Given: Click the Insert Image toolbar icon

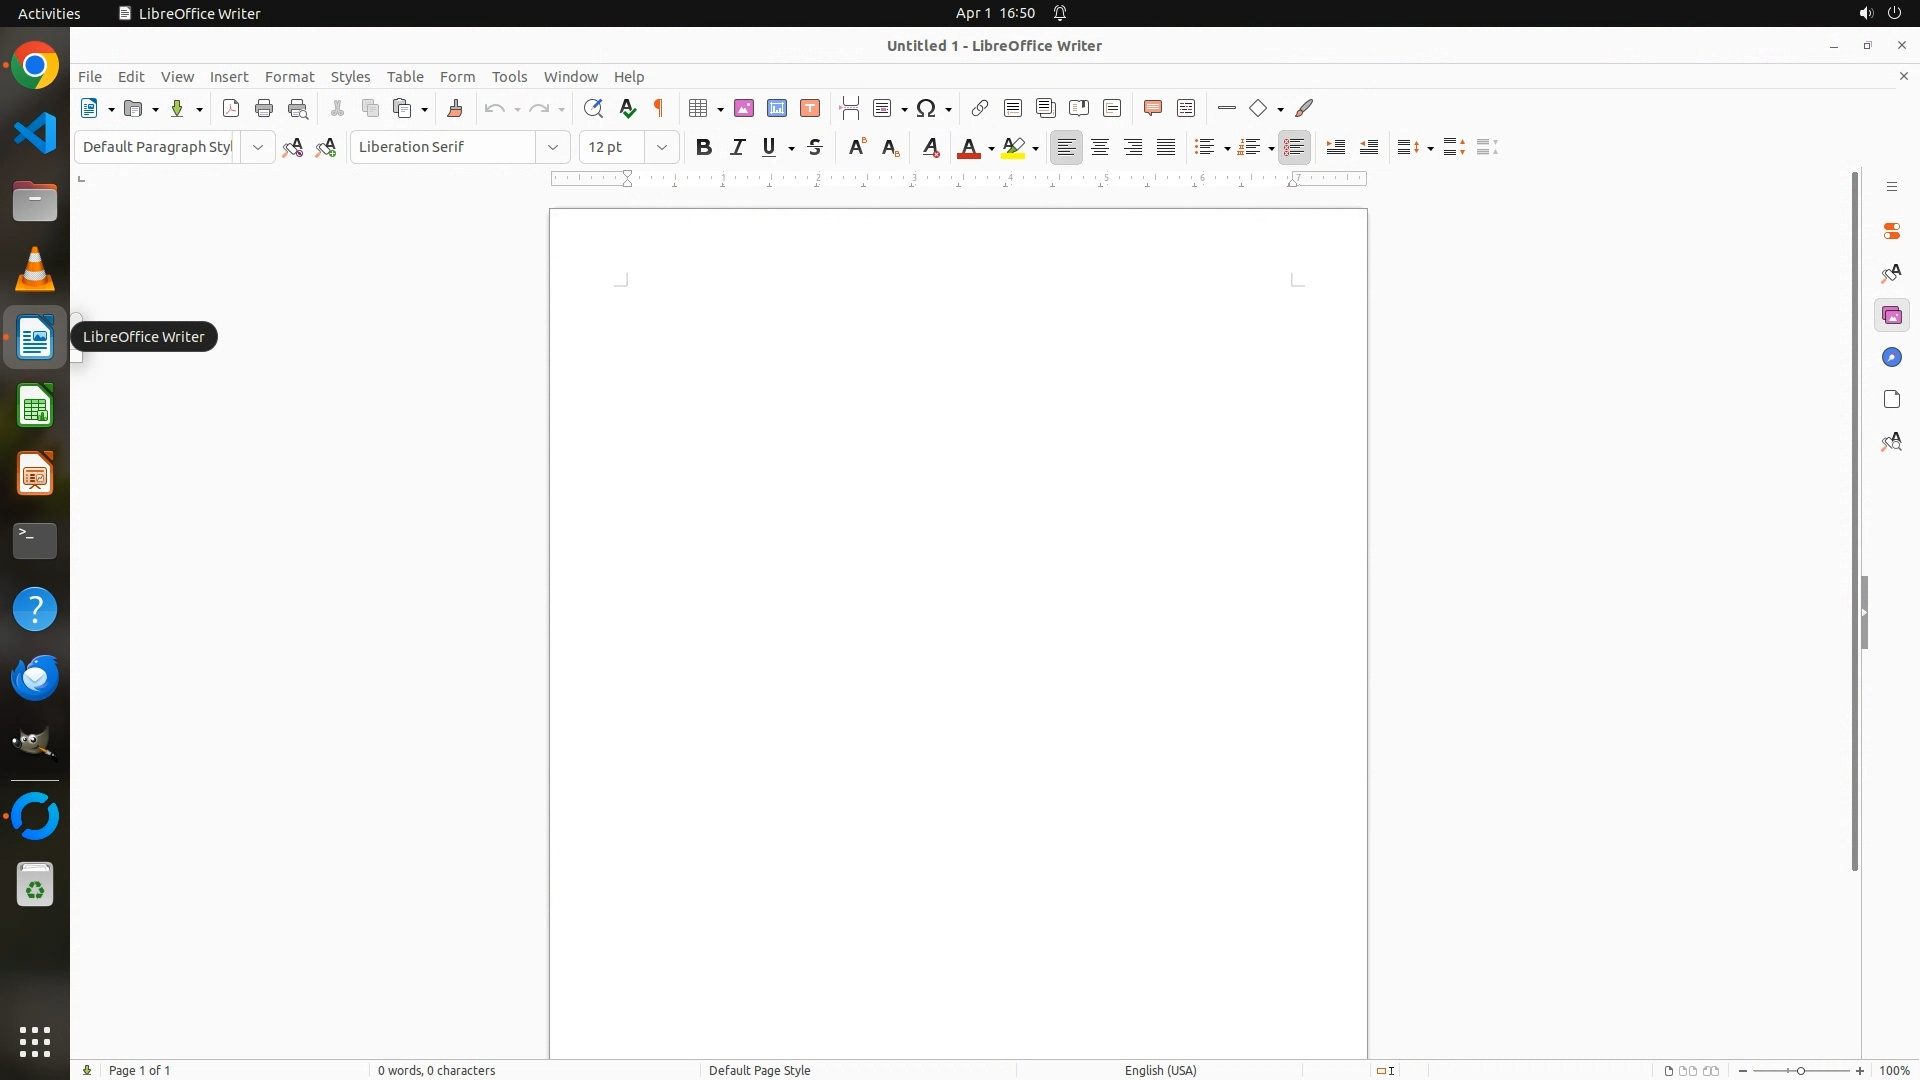Looking at the screenshot, I should pos(744,108).
